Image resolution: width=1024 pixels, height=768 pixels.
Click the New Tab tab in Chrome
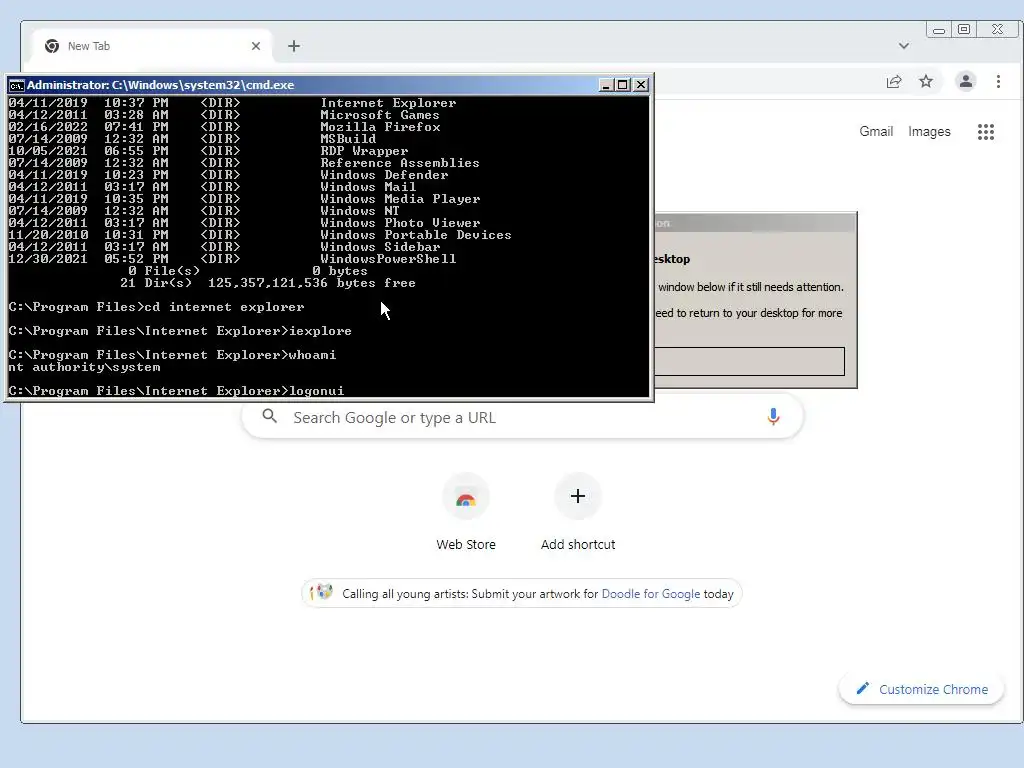pos(152,46)
